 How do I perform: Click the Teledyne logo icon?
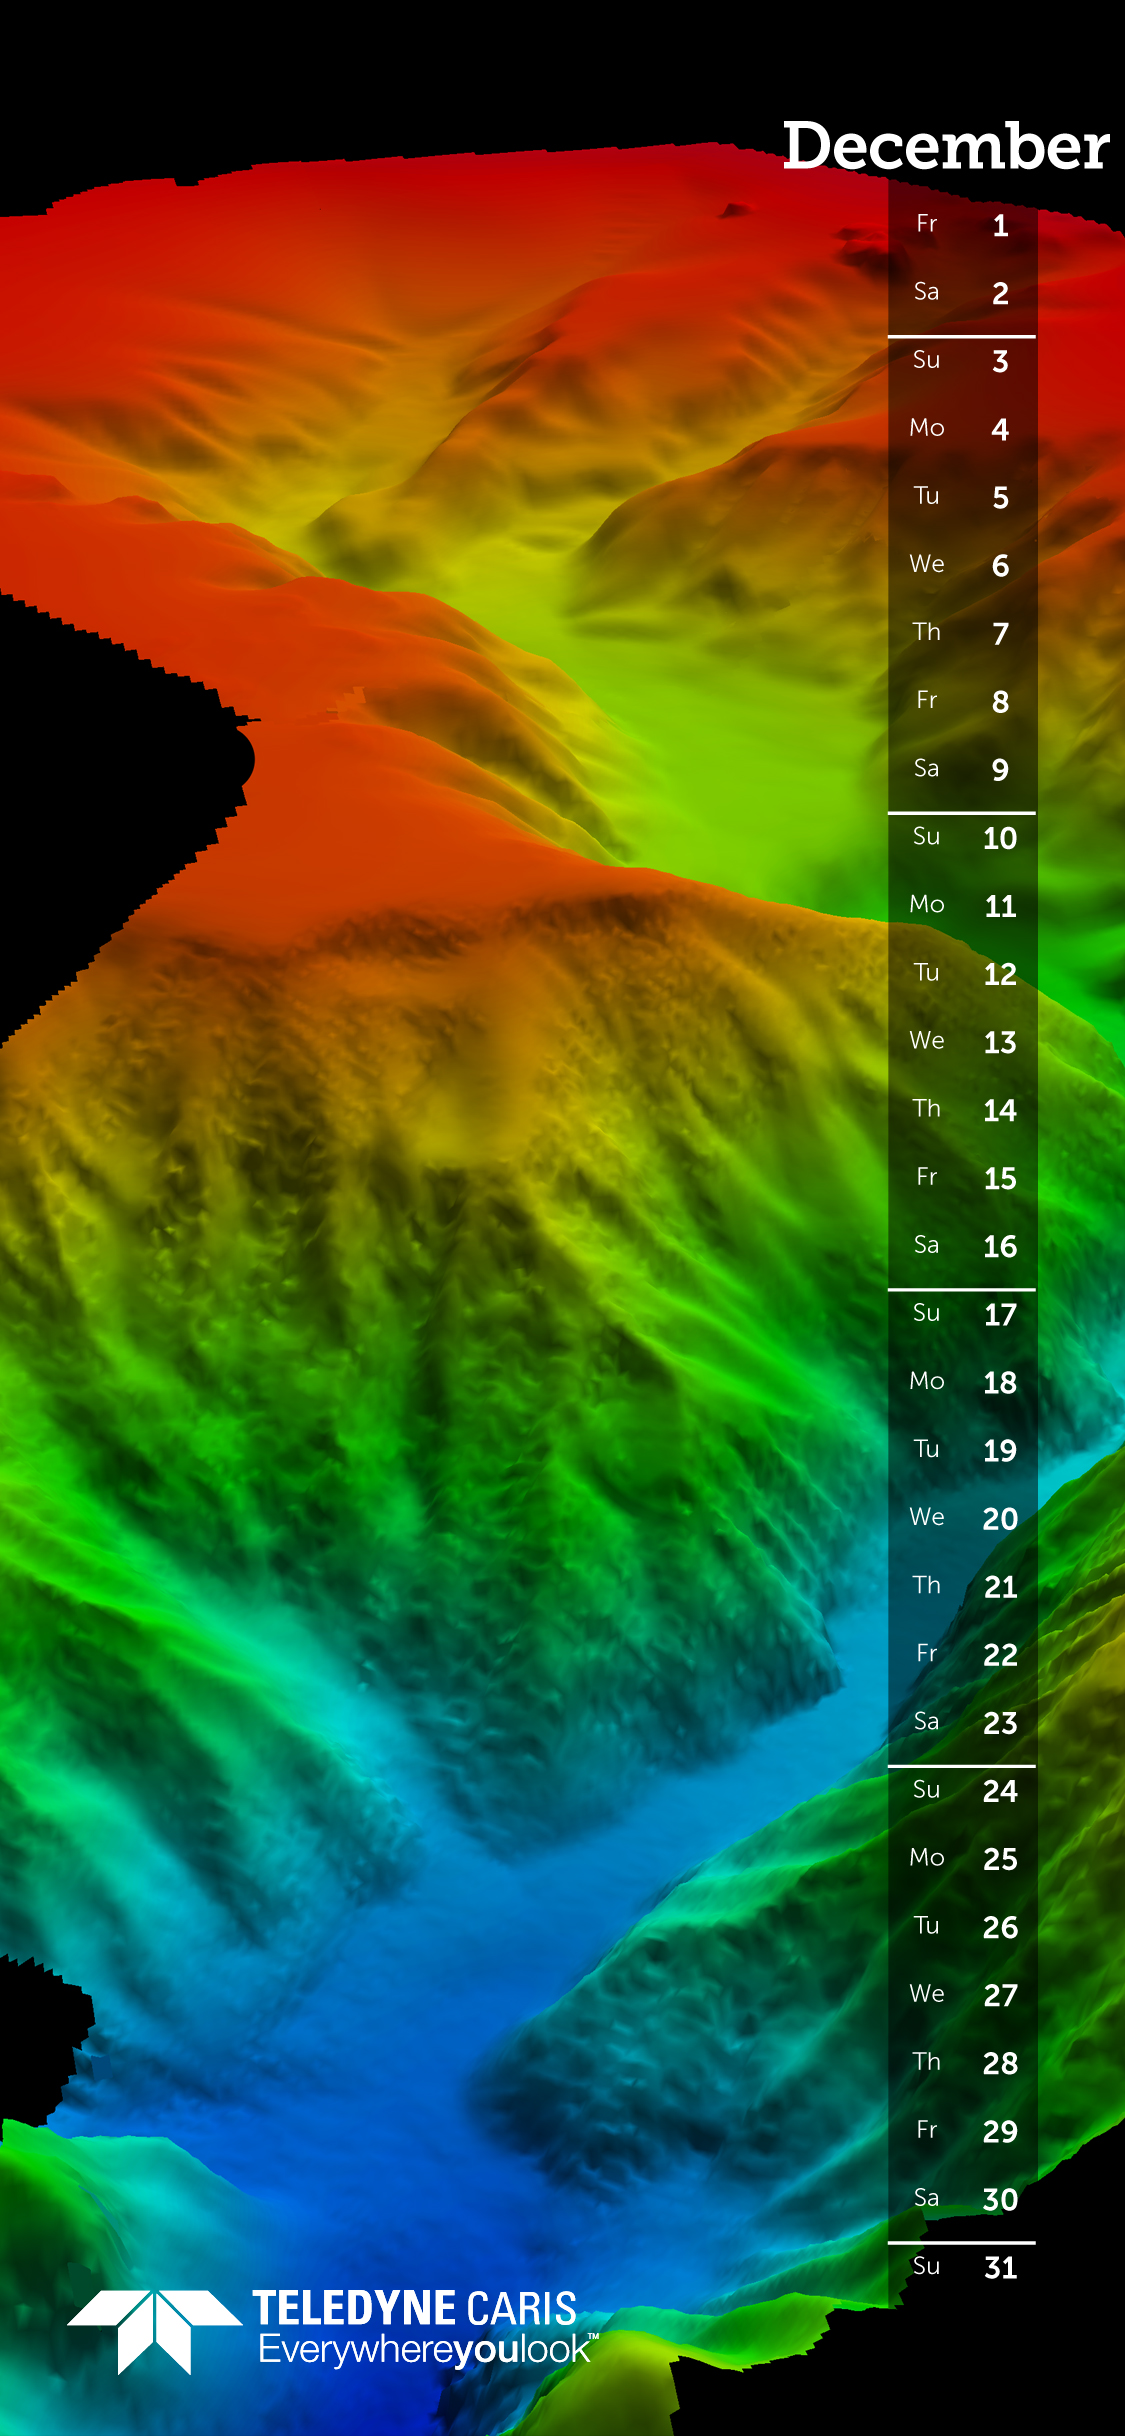click(x=153, y=2330)
